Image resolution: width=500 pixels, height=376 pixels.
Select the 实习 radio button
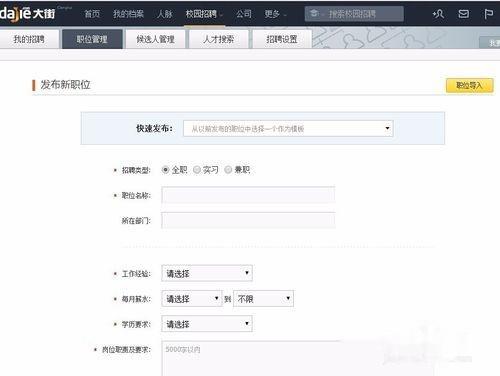point(197,170)
